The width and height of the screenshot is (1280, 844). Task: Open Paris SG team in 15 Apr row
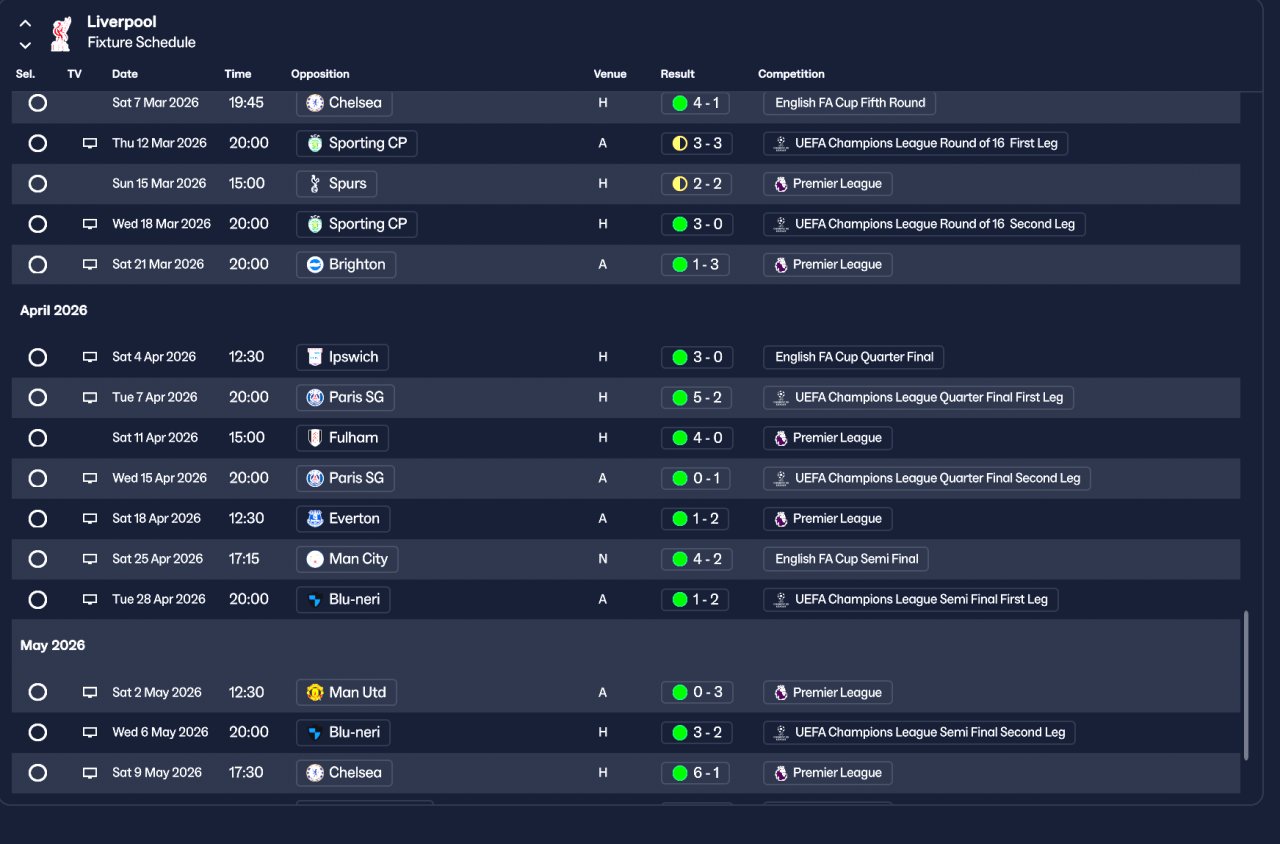pyautogui.click(x=346, y=478)
